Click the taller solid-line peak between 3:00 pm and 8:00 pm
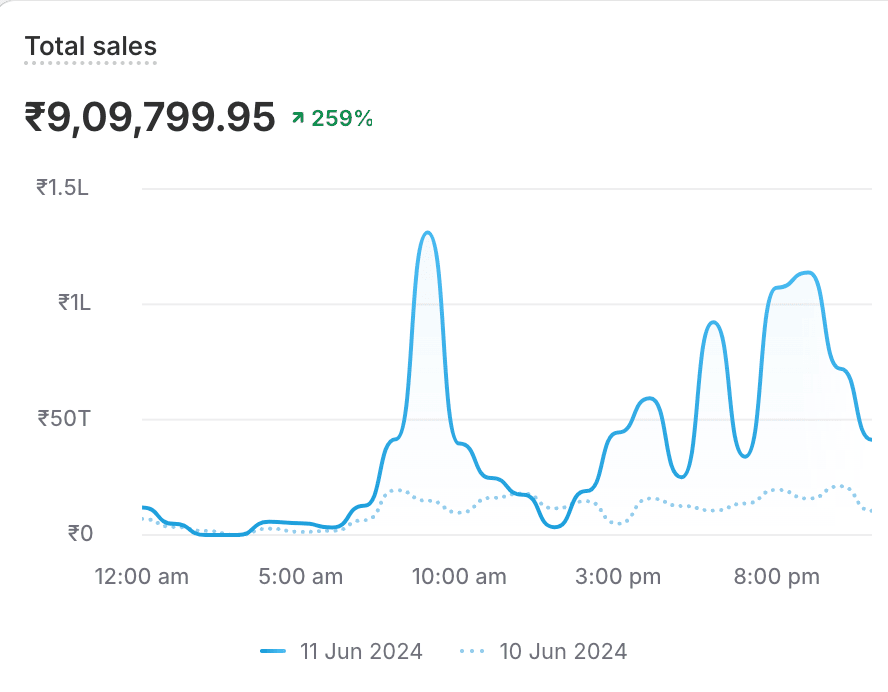888x692 pixels. [712, 322]
